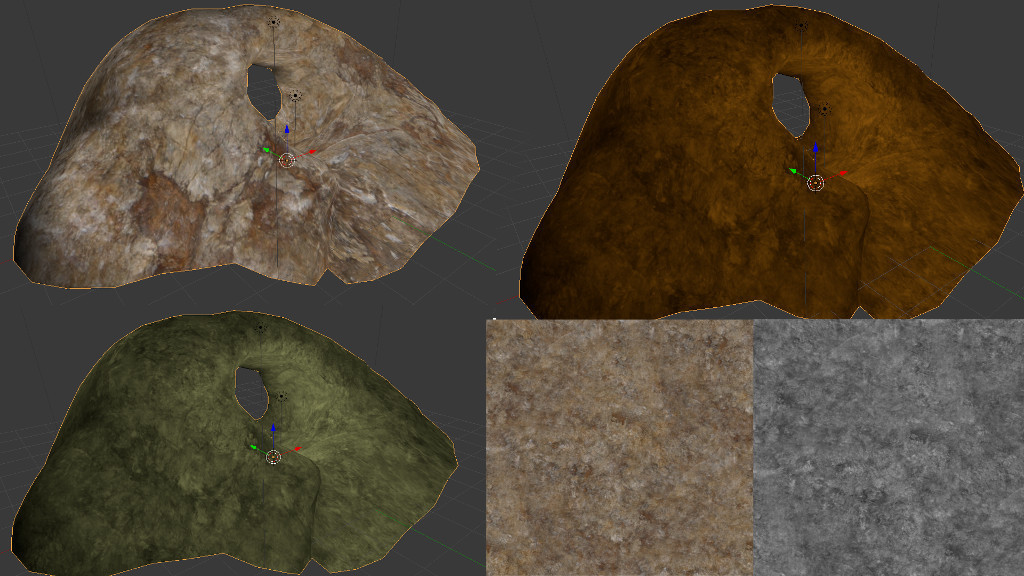Select the upper lamp on the orange rock
This screenshot has width=1024, height=576.
pos(802,27)
